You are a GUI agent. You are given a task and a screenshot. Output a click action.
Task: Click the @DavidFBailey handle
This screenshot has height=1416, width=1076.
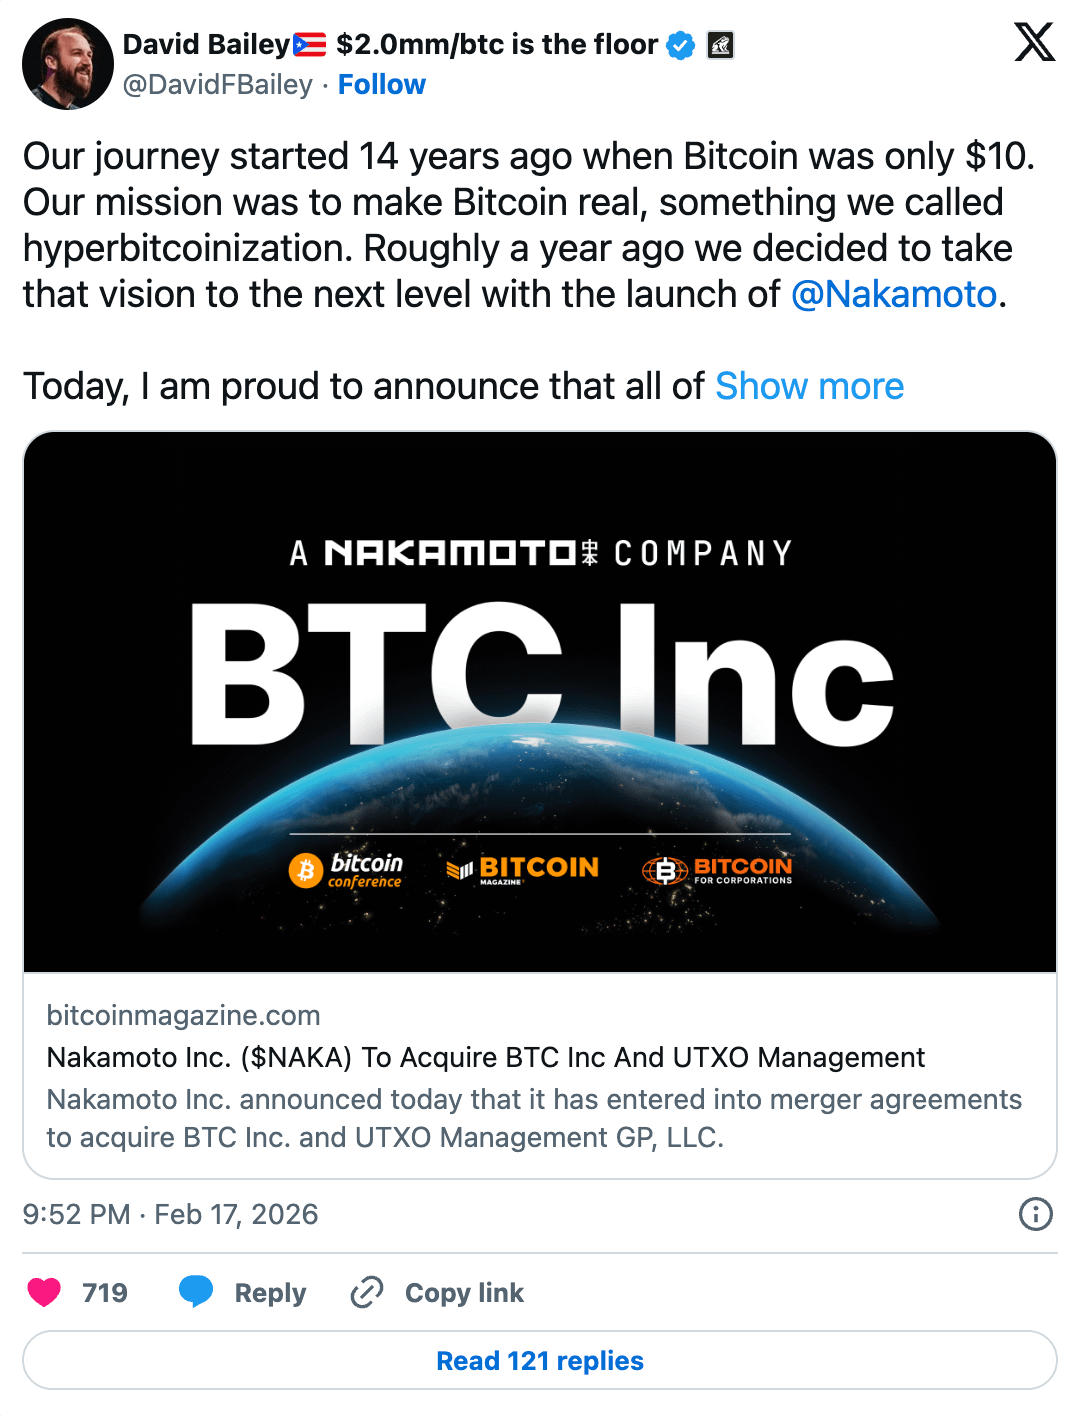[x=218, y=85]
